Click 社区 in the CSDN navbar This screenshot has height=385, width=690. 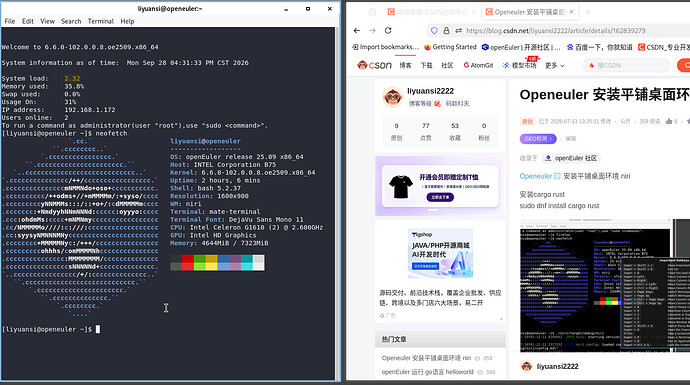tap(447, 65)
